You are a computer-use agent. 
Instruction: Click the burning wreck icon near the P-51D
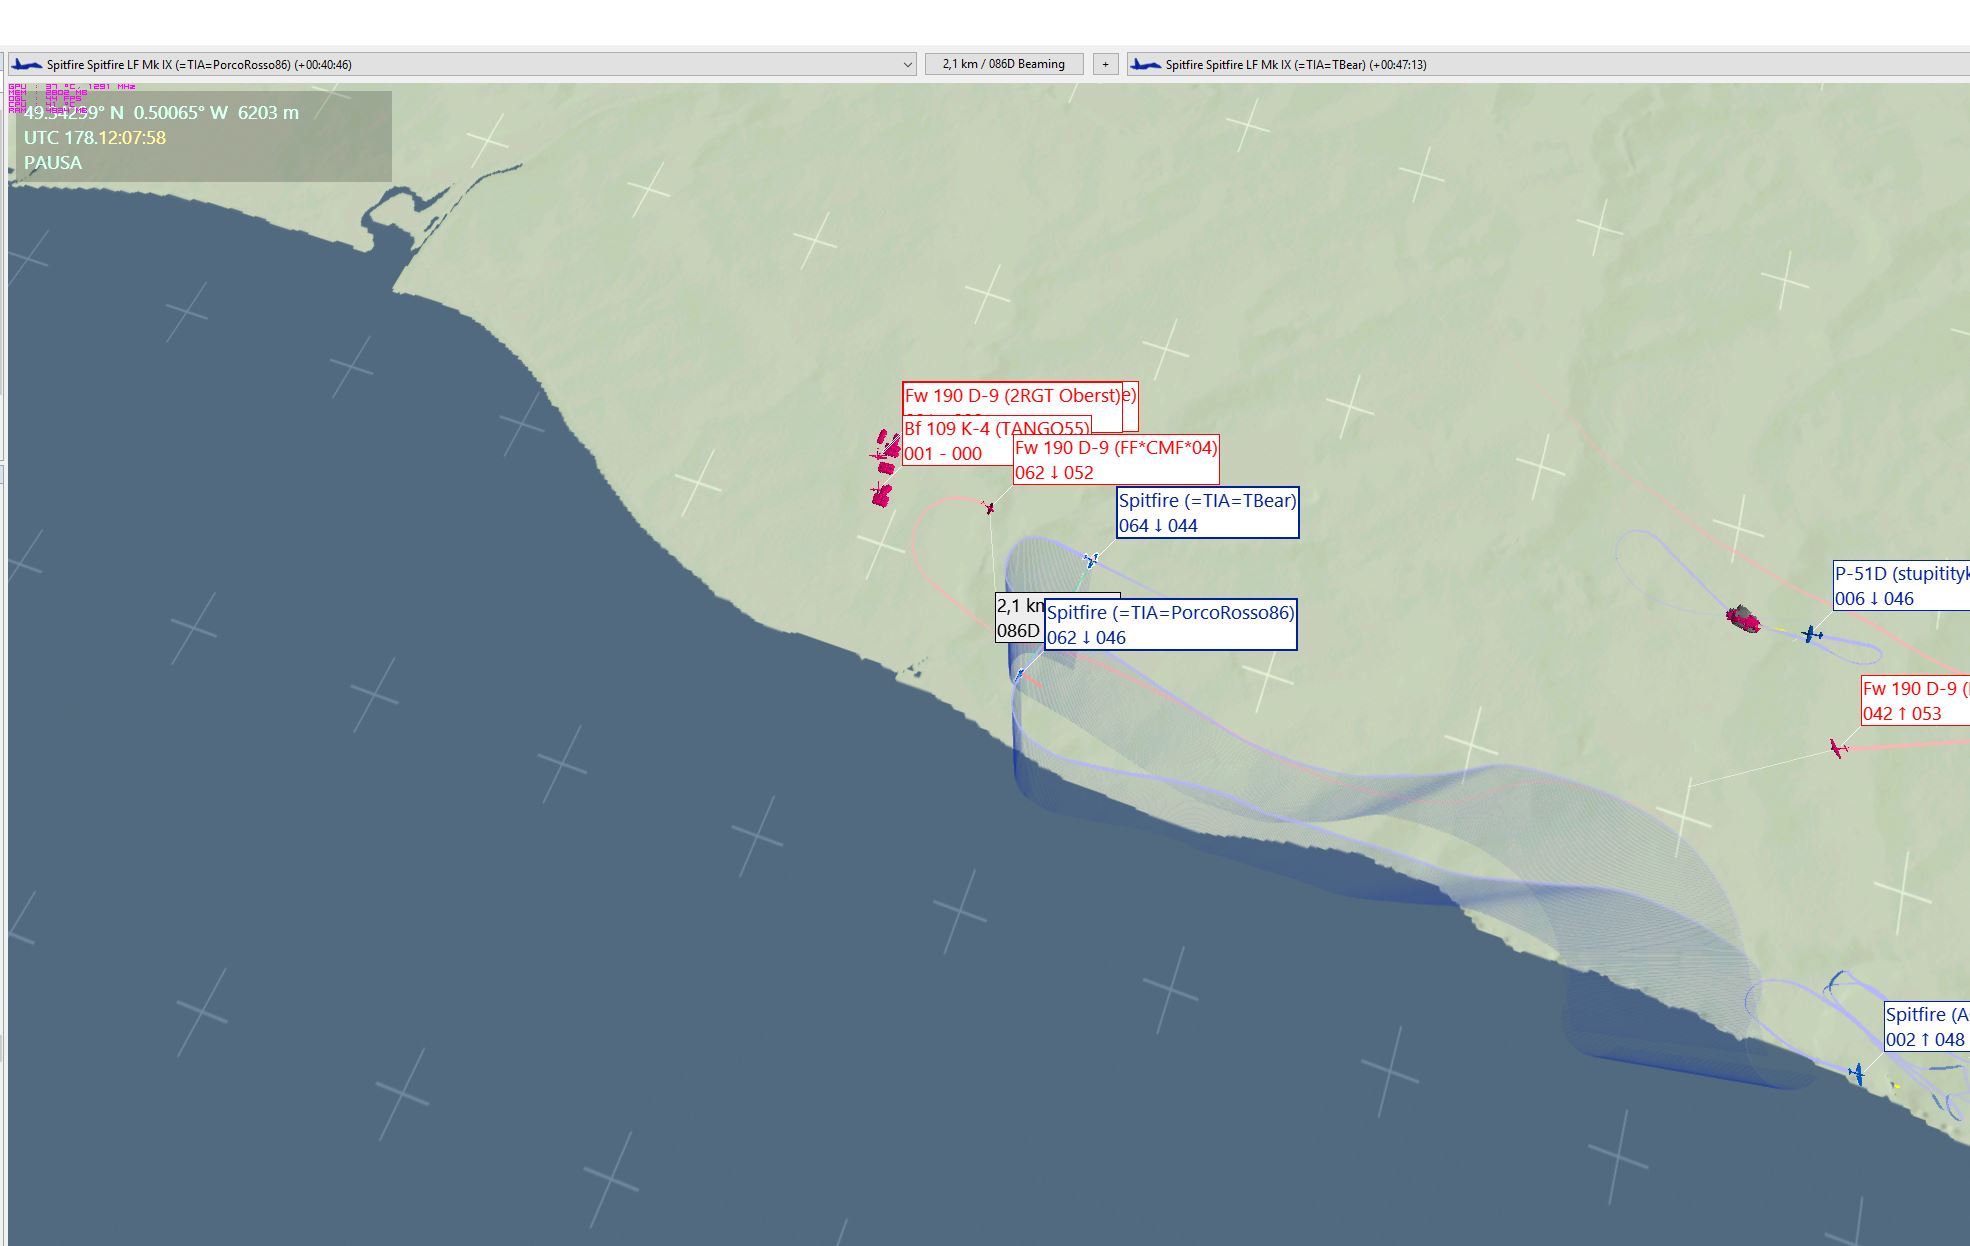tap(1743, 618)
